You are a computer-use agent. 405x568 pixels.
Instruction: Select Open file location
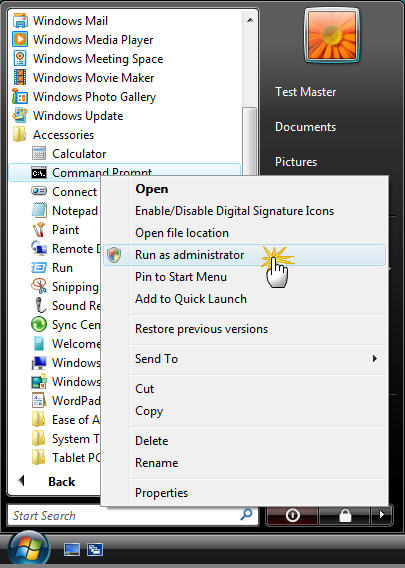click(x=182, y=233)
